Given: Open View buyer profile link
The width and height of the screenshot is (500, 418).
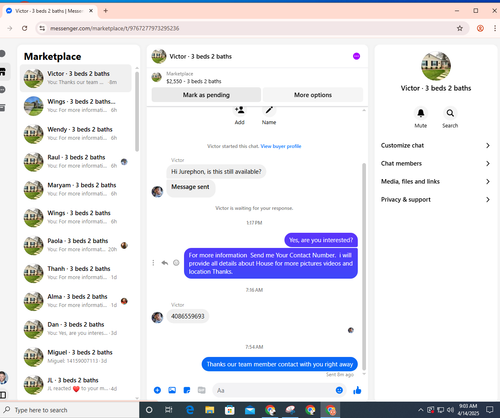Looking at the screenshot, I should pos(281,146).
